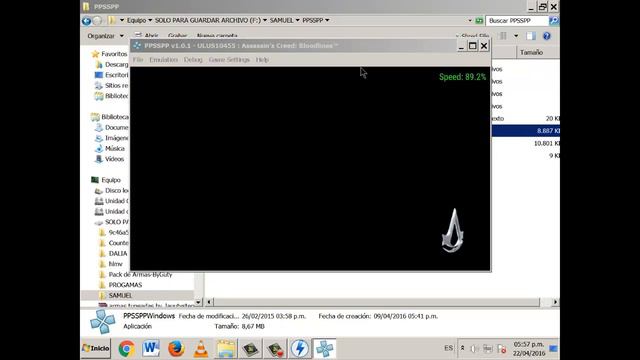Click the Grabar toolbar button in Explorer
640x360 pixels.
[x=177, y=36]
